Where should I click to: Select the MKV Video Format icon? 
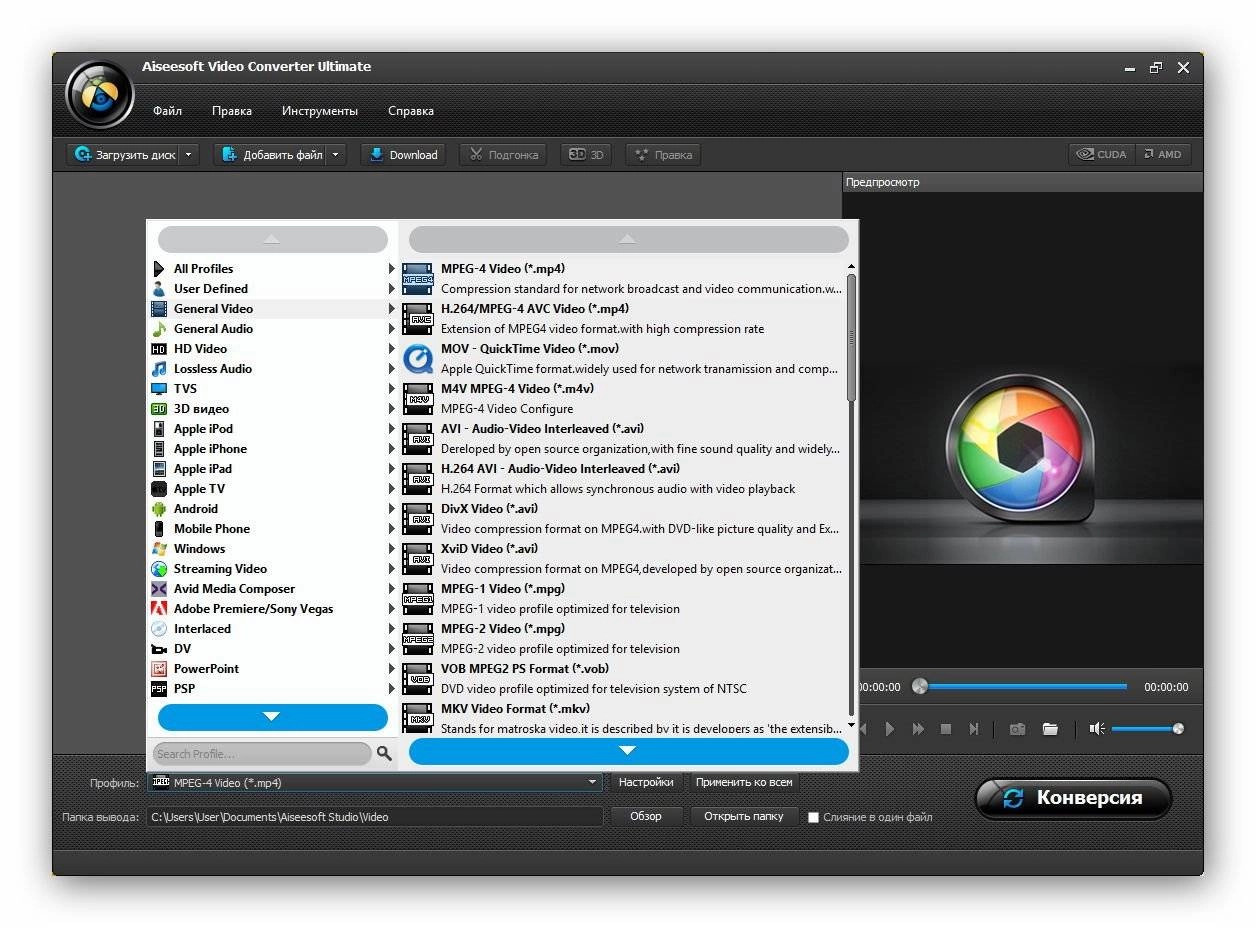[417, 717]
